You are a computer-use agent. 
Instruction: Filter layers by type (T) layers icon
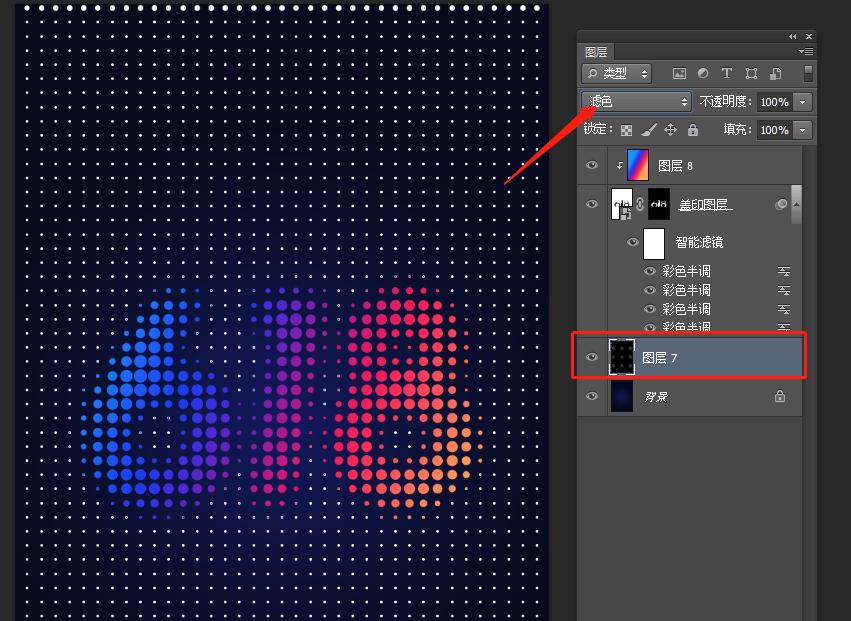click(727, 73)
